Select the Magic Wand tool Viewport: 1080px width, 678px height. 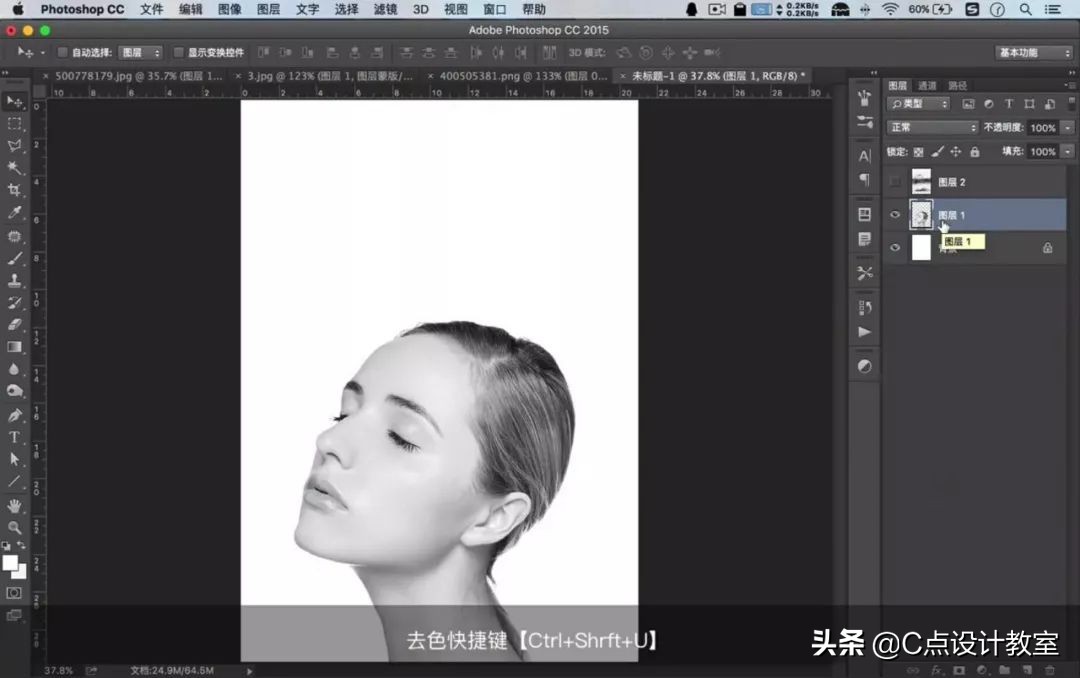[14, 168]
